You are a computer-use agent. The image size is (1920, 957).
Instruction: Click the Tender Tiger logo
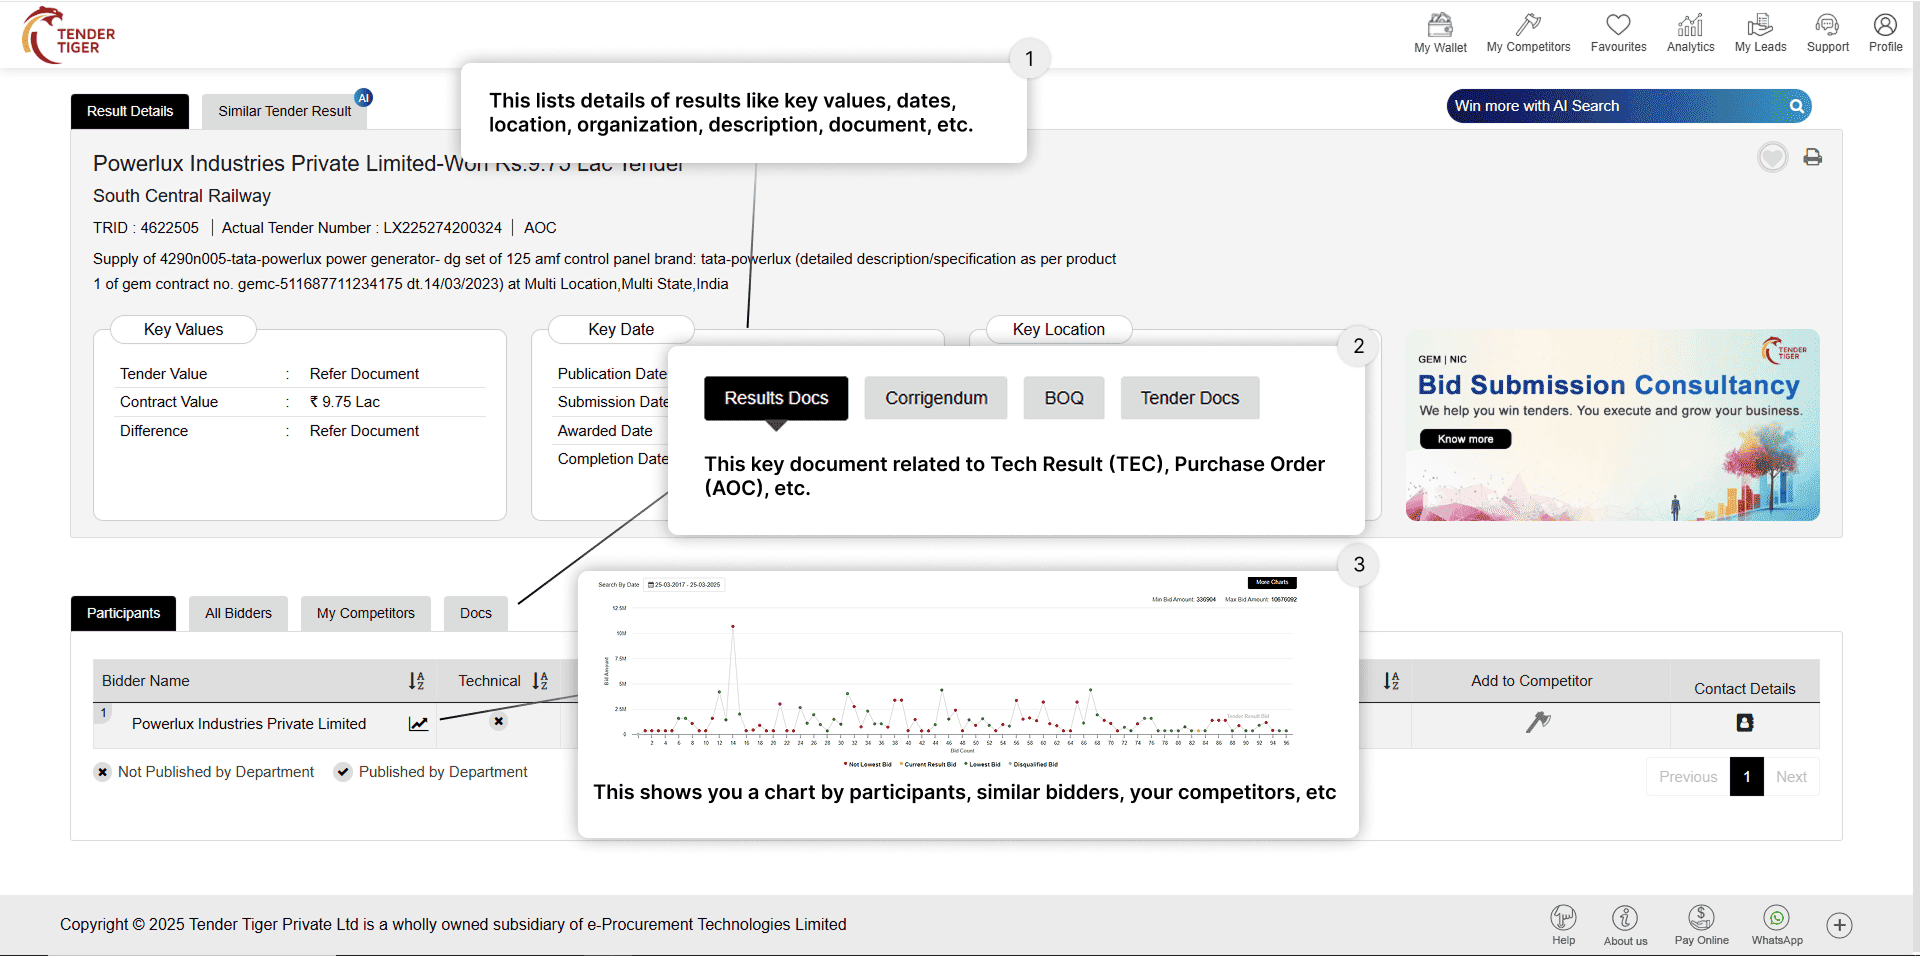(x=69, y=35)
